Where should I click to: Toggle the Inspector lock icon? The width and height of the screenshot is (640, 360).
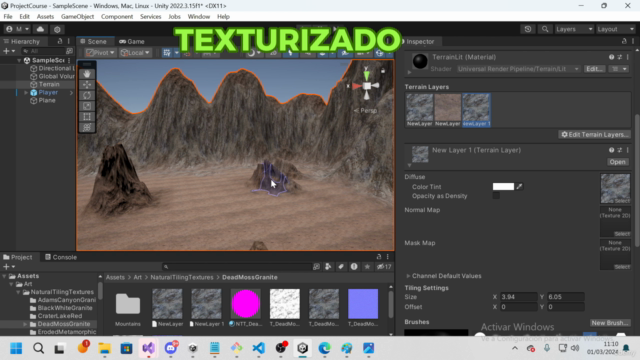pos(624,41)
